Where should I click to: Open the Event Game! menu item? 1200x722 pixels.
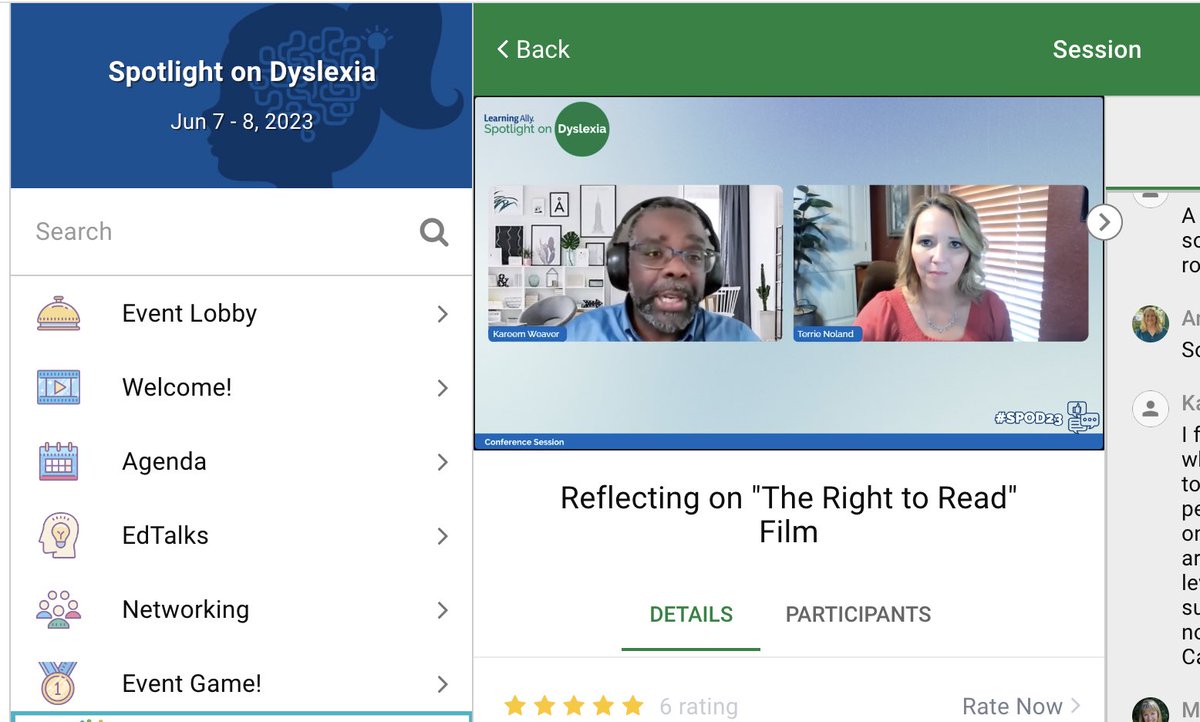241,683
